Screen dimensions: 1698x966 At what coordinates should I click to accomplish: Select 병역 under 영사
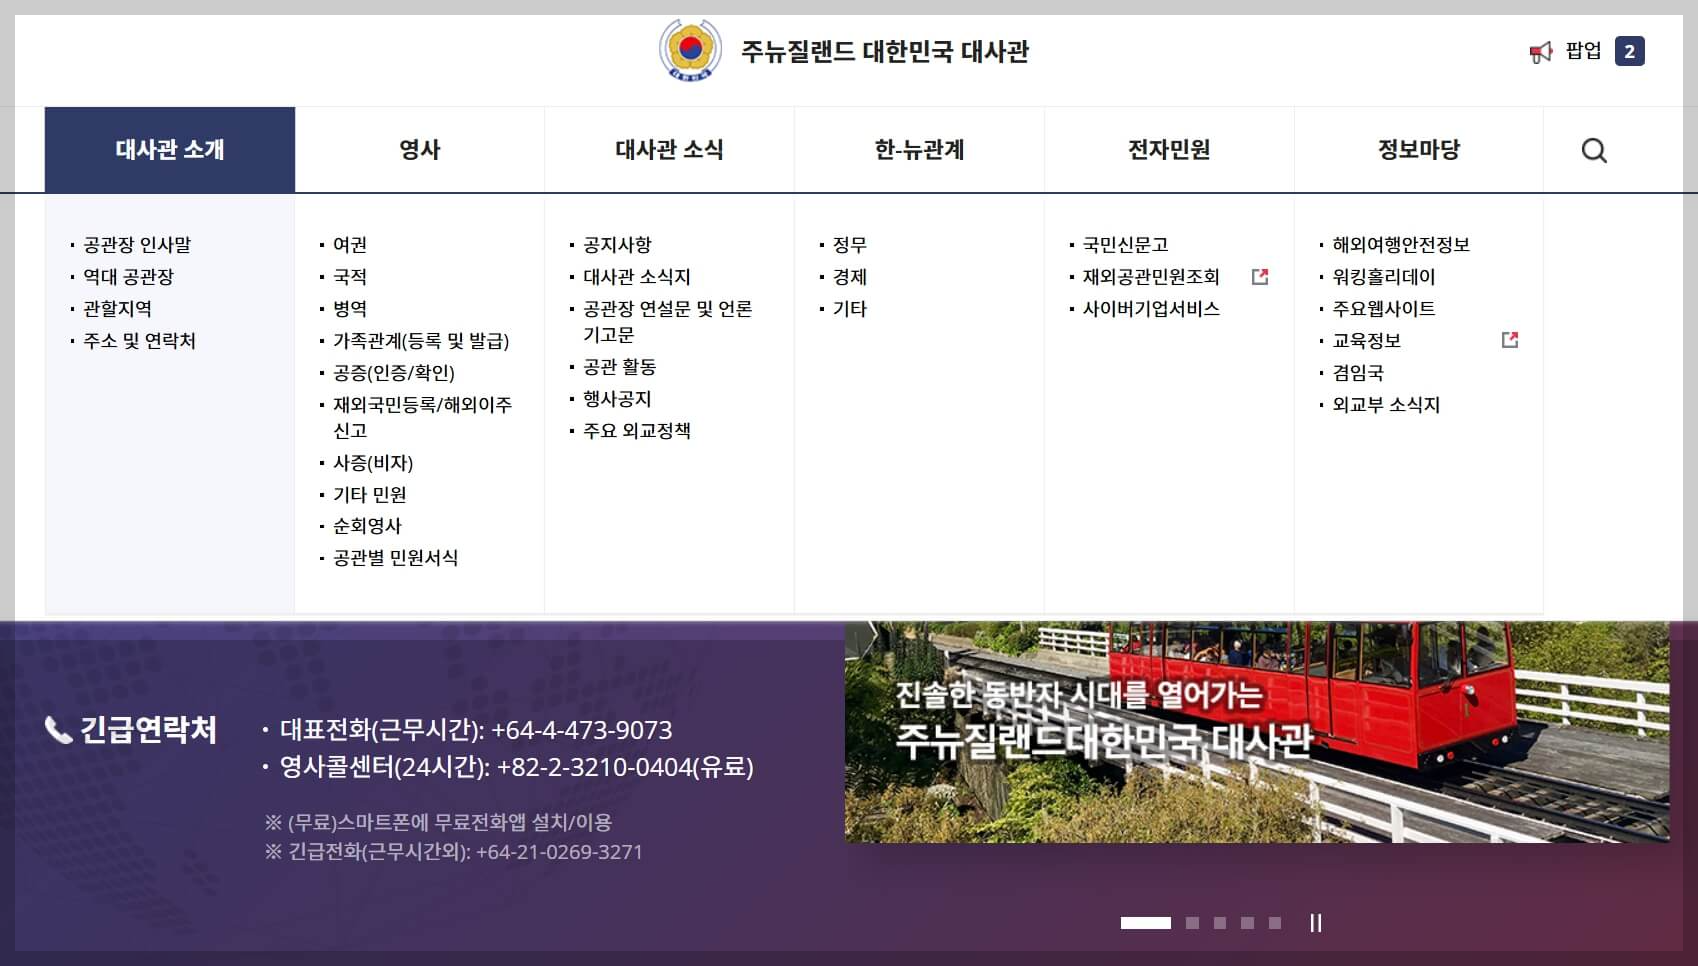click(350, 309)
